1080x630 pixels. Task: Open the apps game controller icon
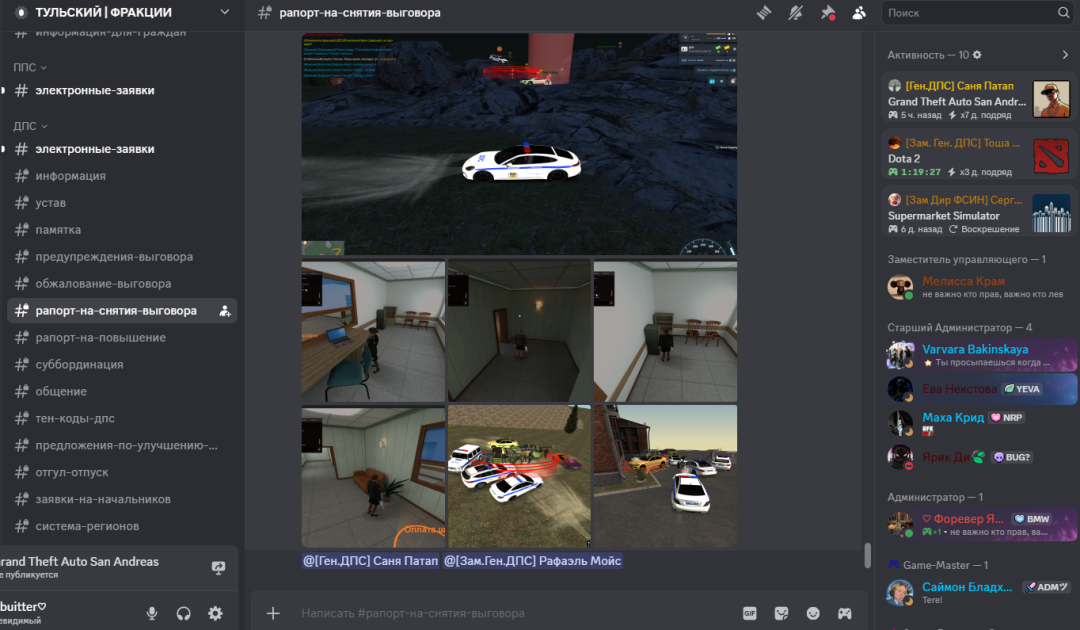844,613
